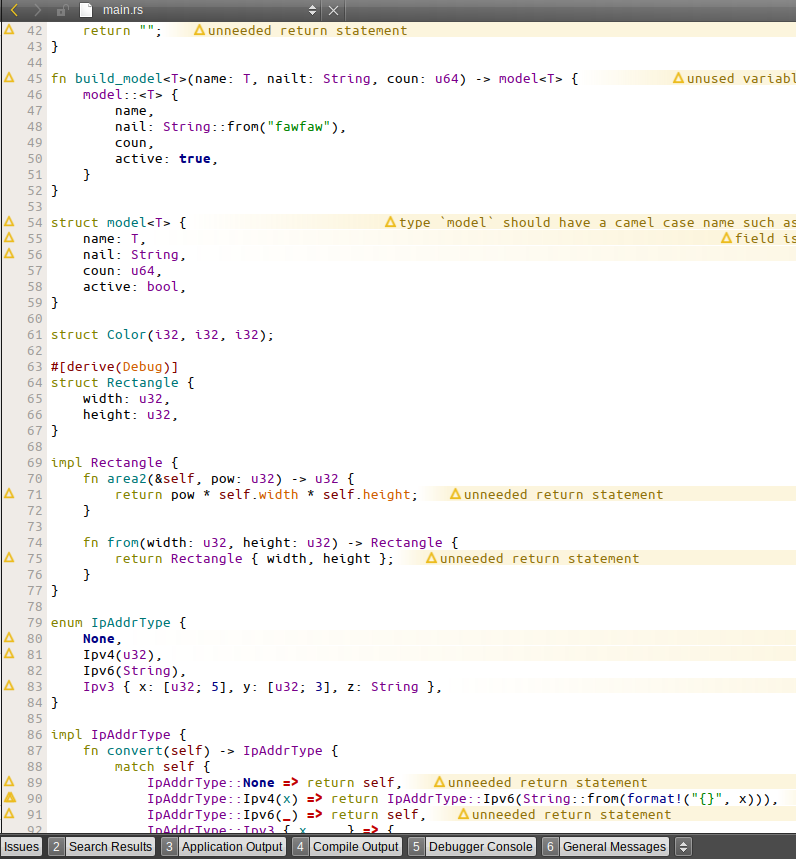This screenshot has height=859, width=796.
Task: Click 'unneeded return statement' annotation on line 91
Action: coord(571,815)
